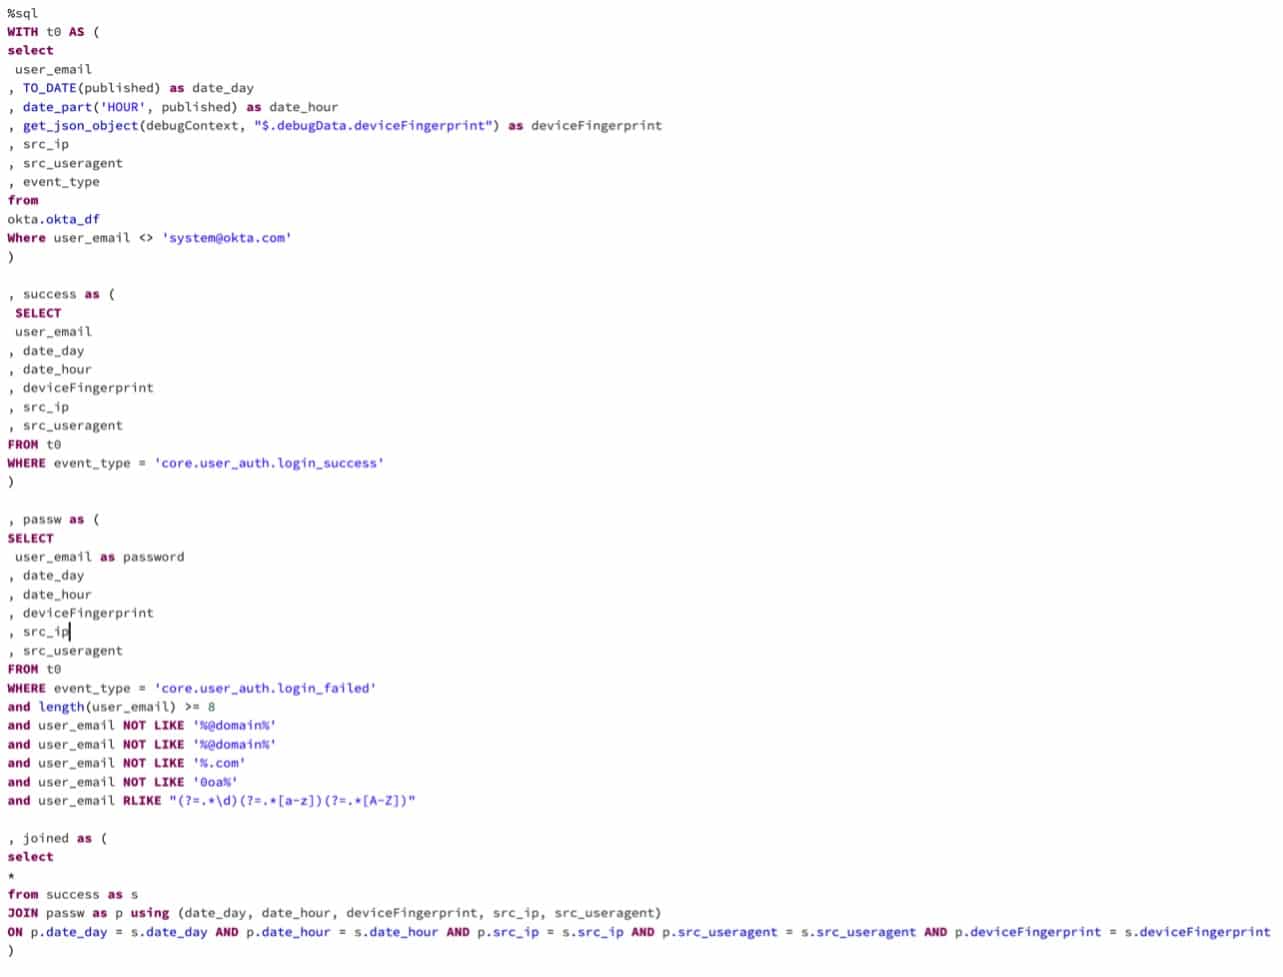Click the '0oa%' pattern string
Screen dimensions: 1283x977
214,782
